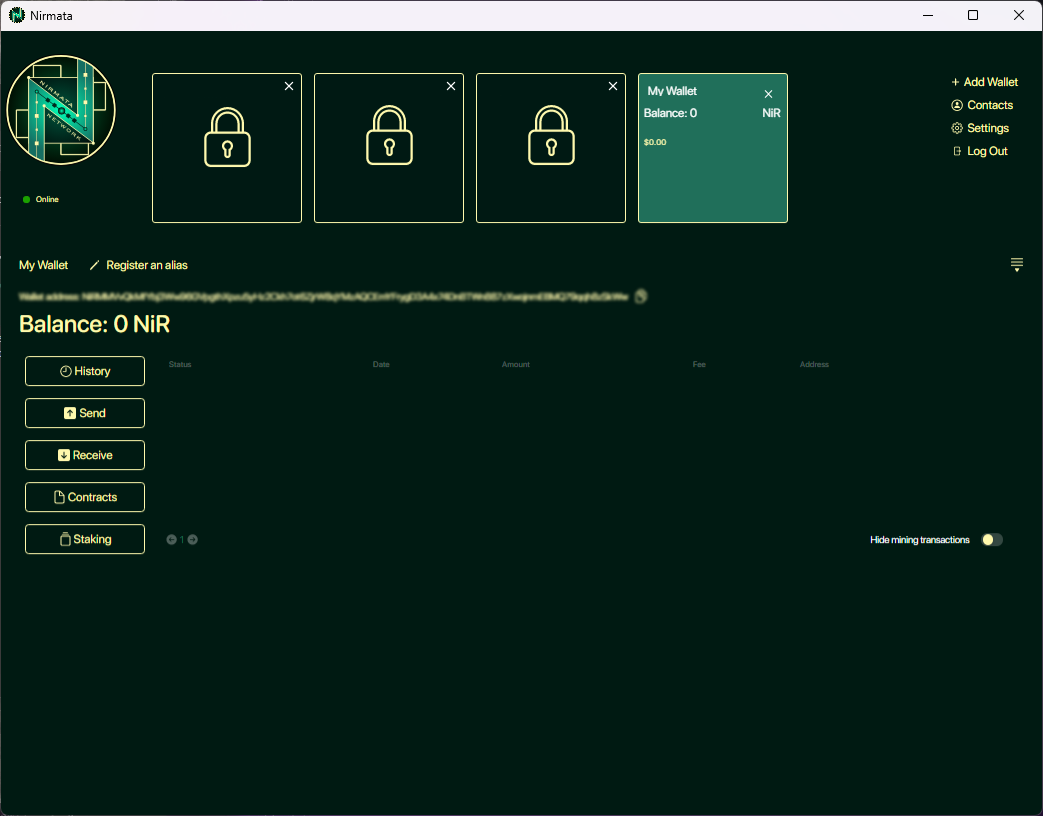The height and width of the screenshot is (816, 1043).
Task: Open the Receive screen
Action: click(x=85, y=455)
